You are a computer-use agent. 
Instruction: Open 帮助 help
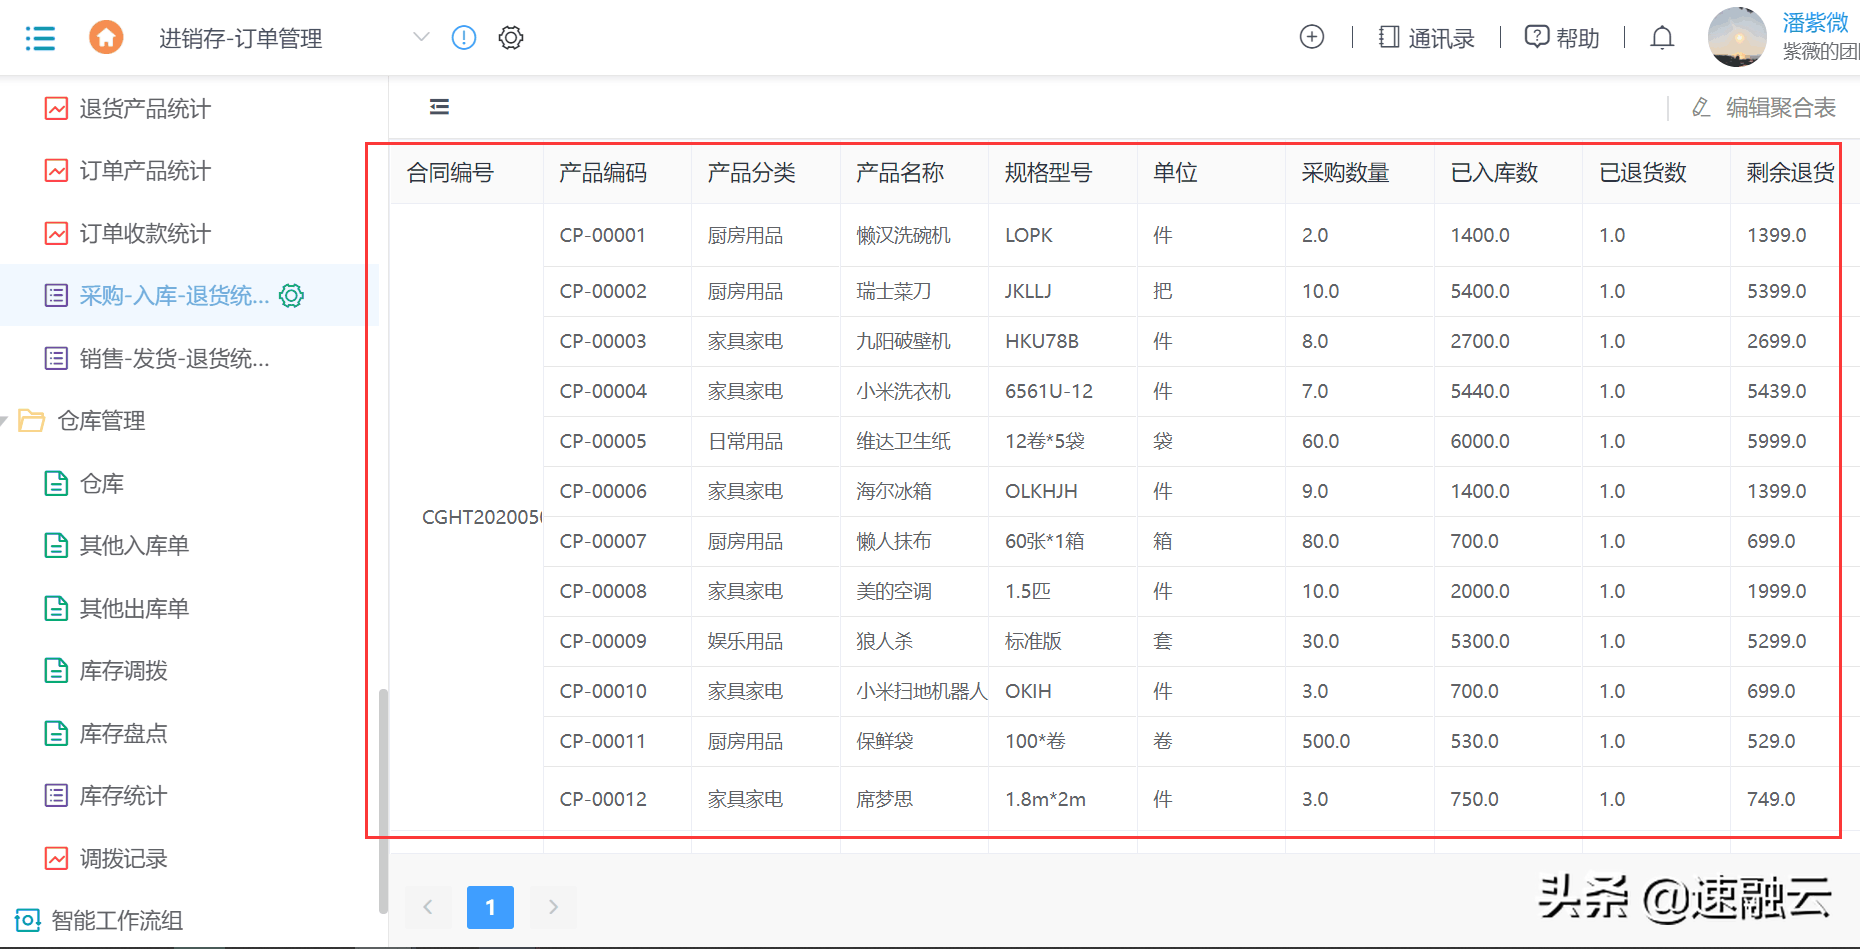tap(1562, 38)
